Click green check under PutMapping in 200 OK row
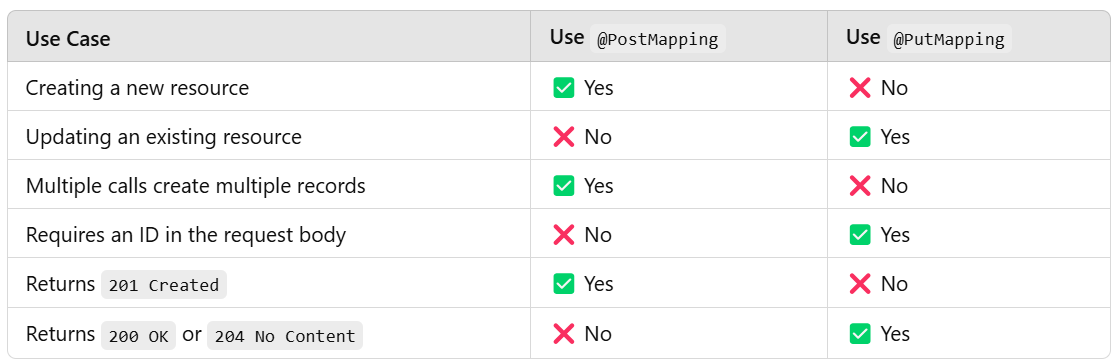Viewport: 1120px width, 364px height. [860, 333]
